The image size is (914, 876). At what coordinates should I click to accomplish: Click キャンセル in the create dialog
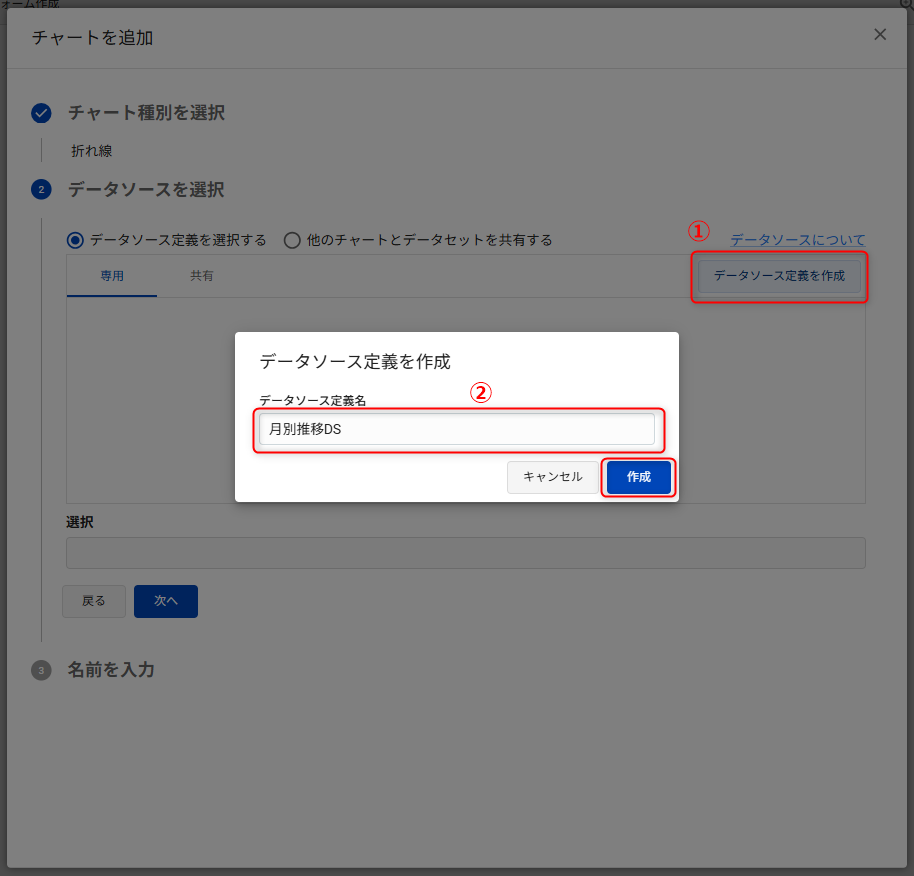click(552, 477)
